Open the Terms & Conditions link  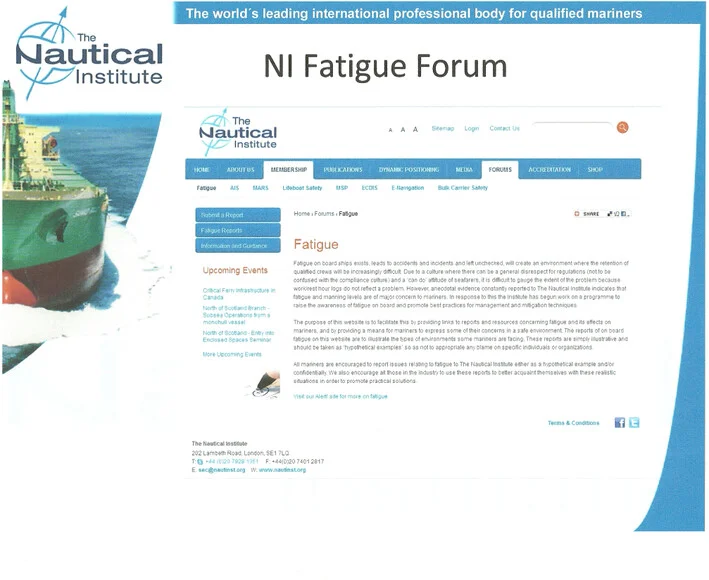573,423
